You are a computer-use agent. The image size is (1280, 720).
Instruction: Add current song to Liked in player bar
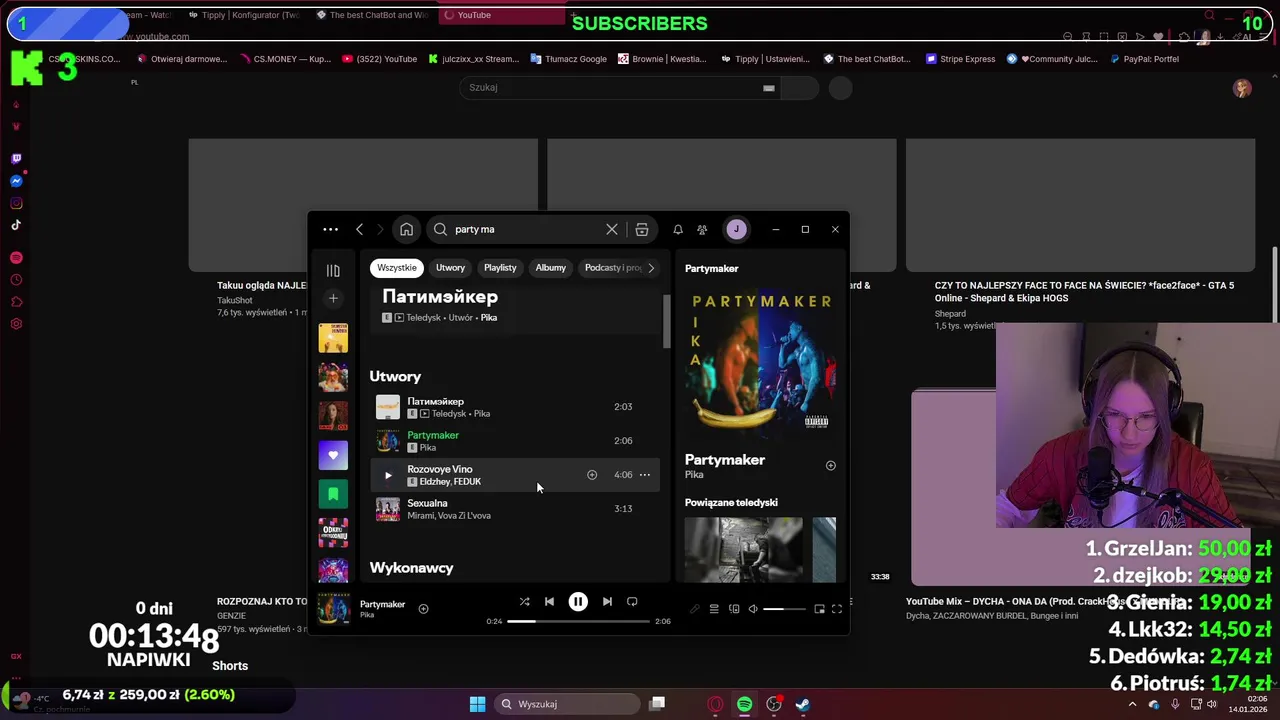(423, 608)
